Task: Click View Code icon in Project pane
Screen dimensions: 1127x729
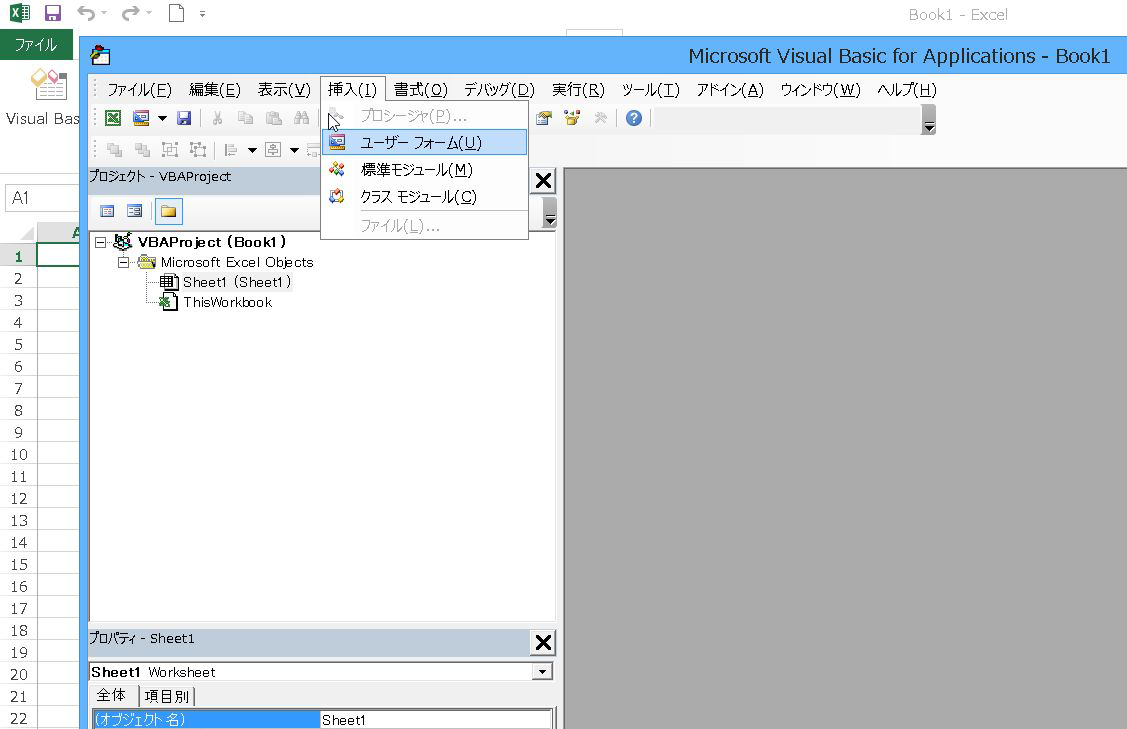Action: [107, 211]
